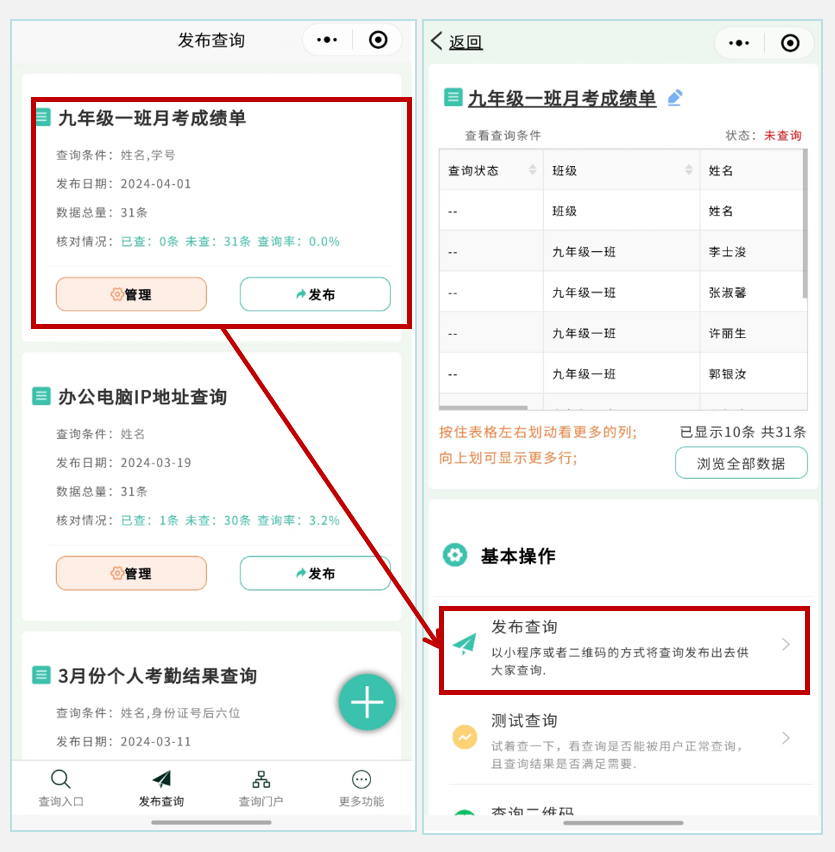Tap 发布 for 九年级一班月考成绩单
835x852 pixels.
(315, 294)
